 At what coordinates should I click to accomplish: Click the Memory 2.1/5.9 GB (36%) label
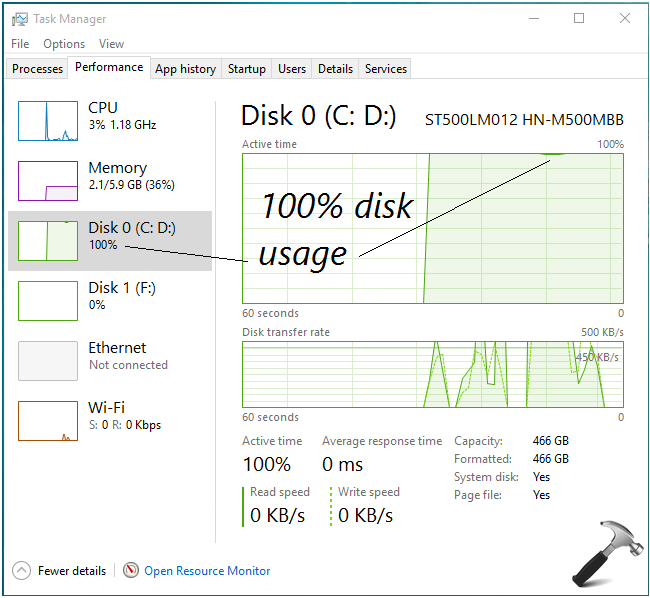tap(131, 176)
